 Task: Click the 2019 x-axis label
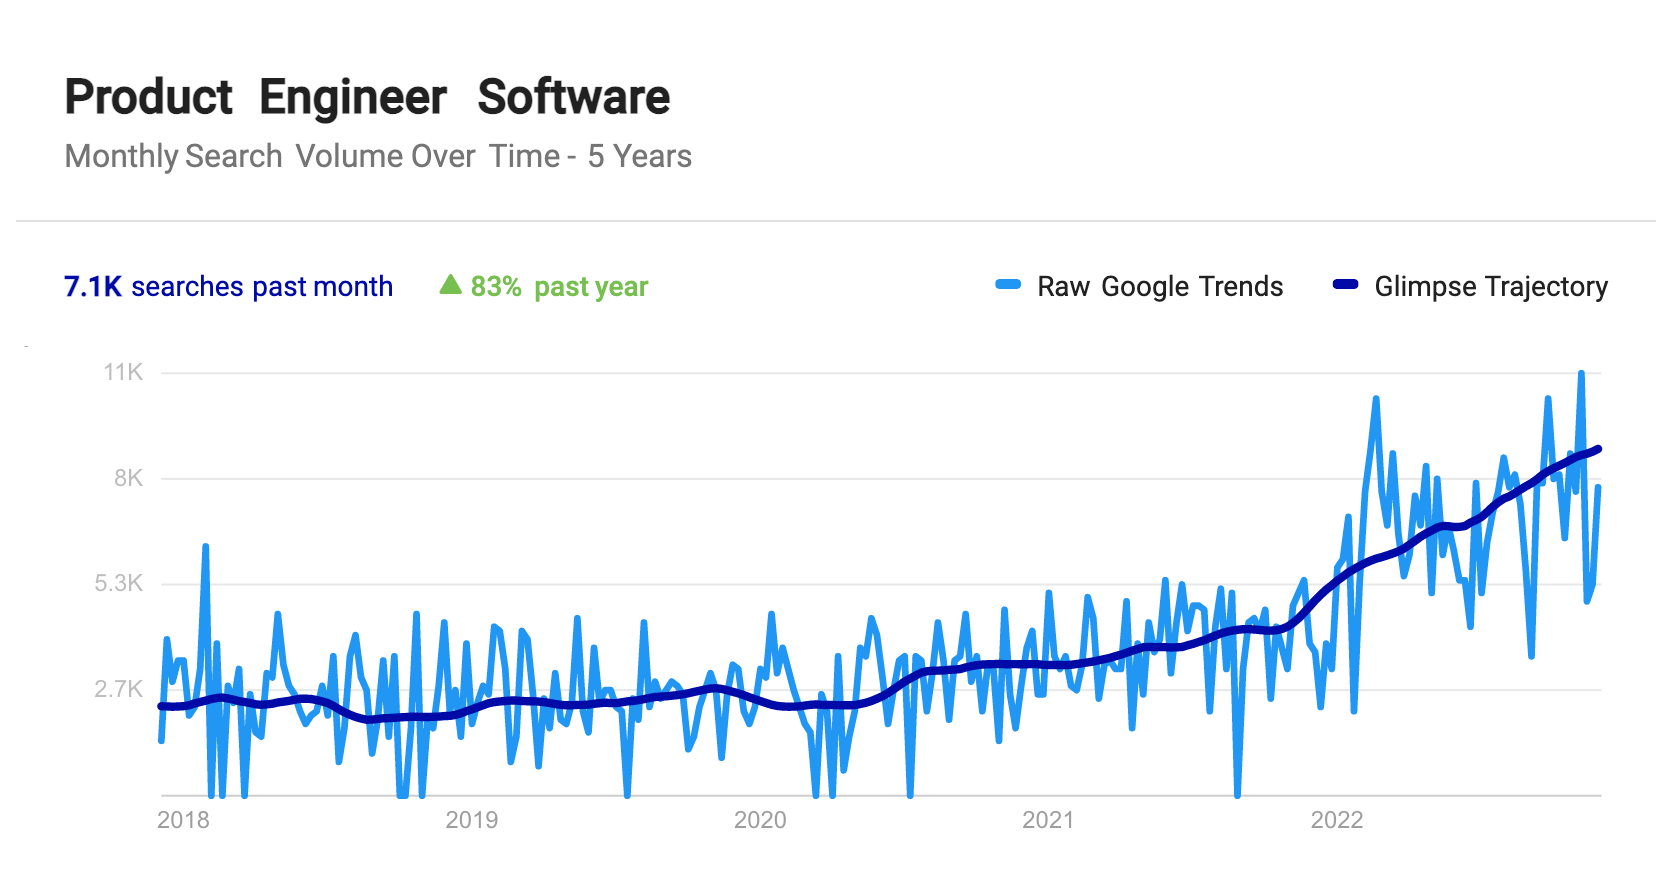pos(472,820)
